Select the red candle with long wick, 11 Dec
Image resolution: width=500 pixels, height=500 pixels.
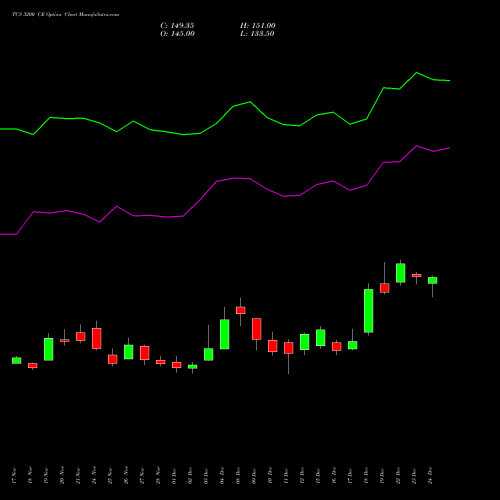point(289,348)
